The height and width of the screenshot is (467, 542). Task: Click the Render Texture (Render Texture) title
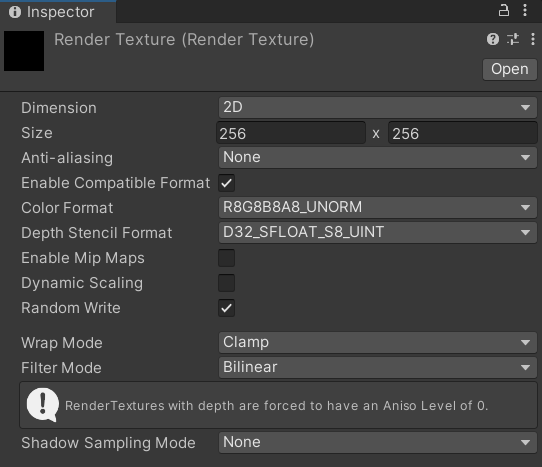click(184, 39)
